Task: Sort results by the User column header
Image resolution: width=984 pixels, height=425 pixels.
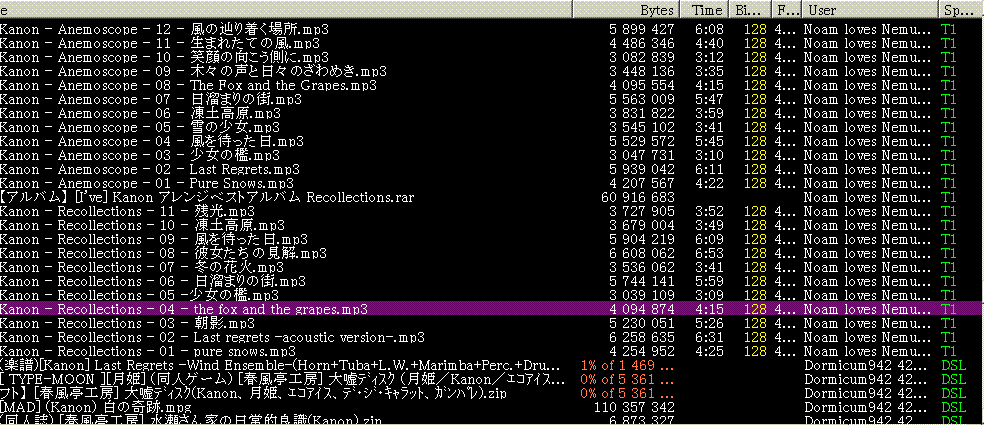Action: (869, 10)
